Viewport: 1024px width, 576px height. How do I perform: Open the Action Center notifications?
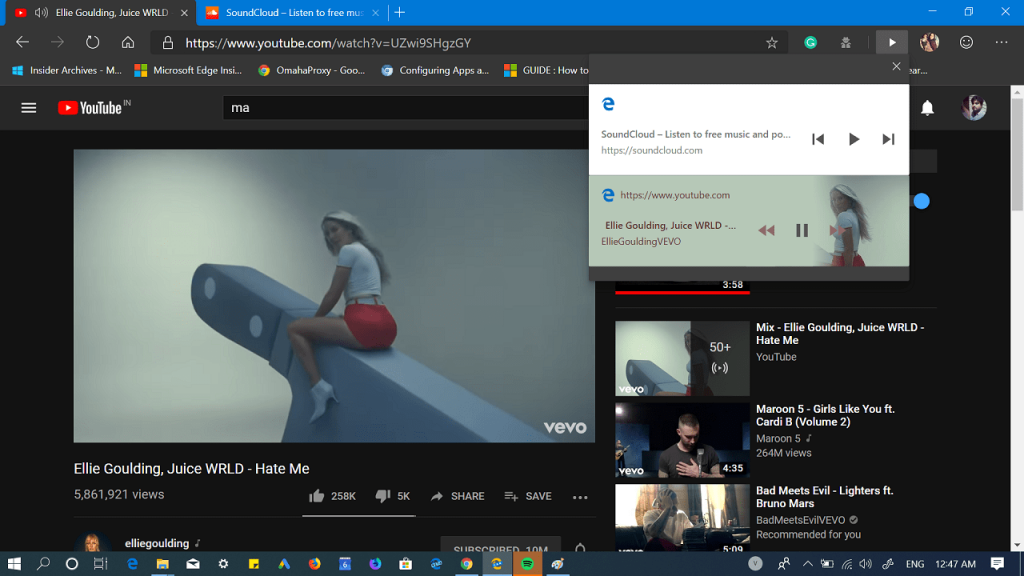[x=997, y=564]
